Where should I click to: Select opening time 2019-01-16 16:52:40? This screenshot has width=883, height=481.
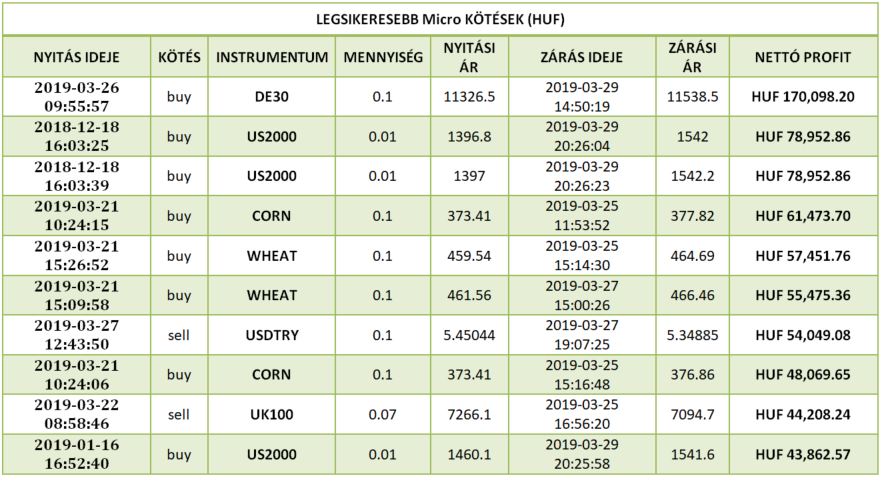pos(76,455)
